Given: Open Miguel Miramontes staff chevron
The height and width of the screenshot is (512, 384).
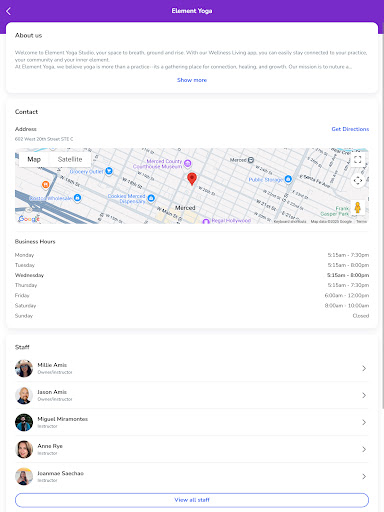Looking at the screenshot, I should (x=364, y=422).
